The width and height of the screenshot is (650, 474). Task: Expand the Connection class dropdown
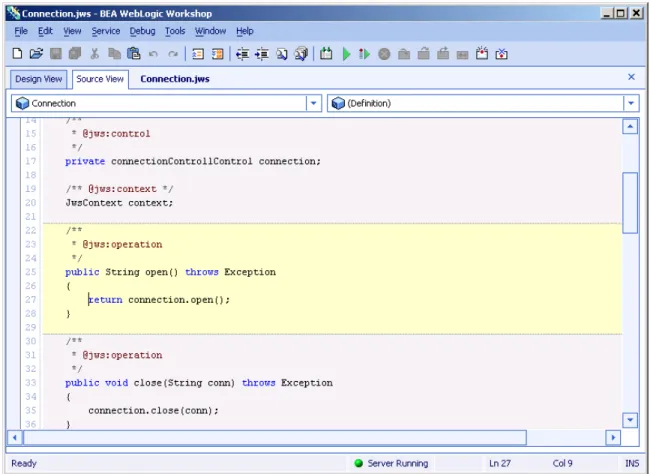tap(314, 103)
